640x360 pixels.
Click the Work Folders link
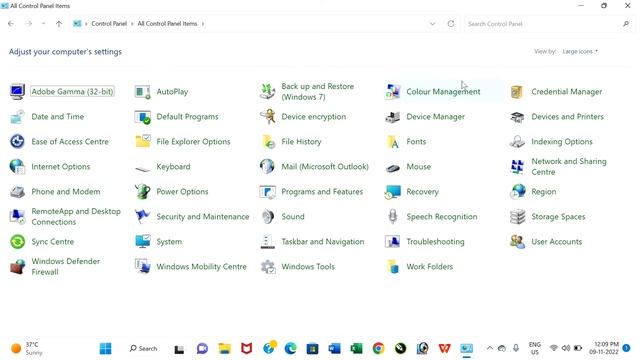click(429, 267)
